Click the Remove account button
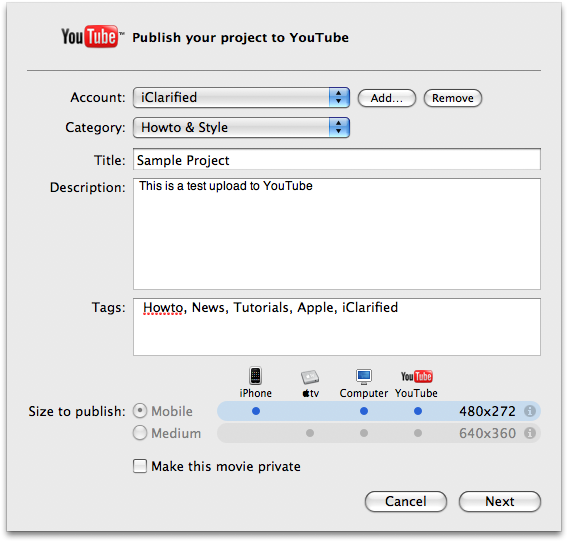The image size is (568, 542). click(453, 98)
